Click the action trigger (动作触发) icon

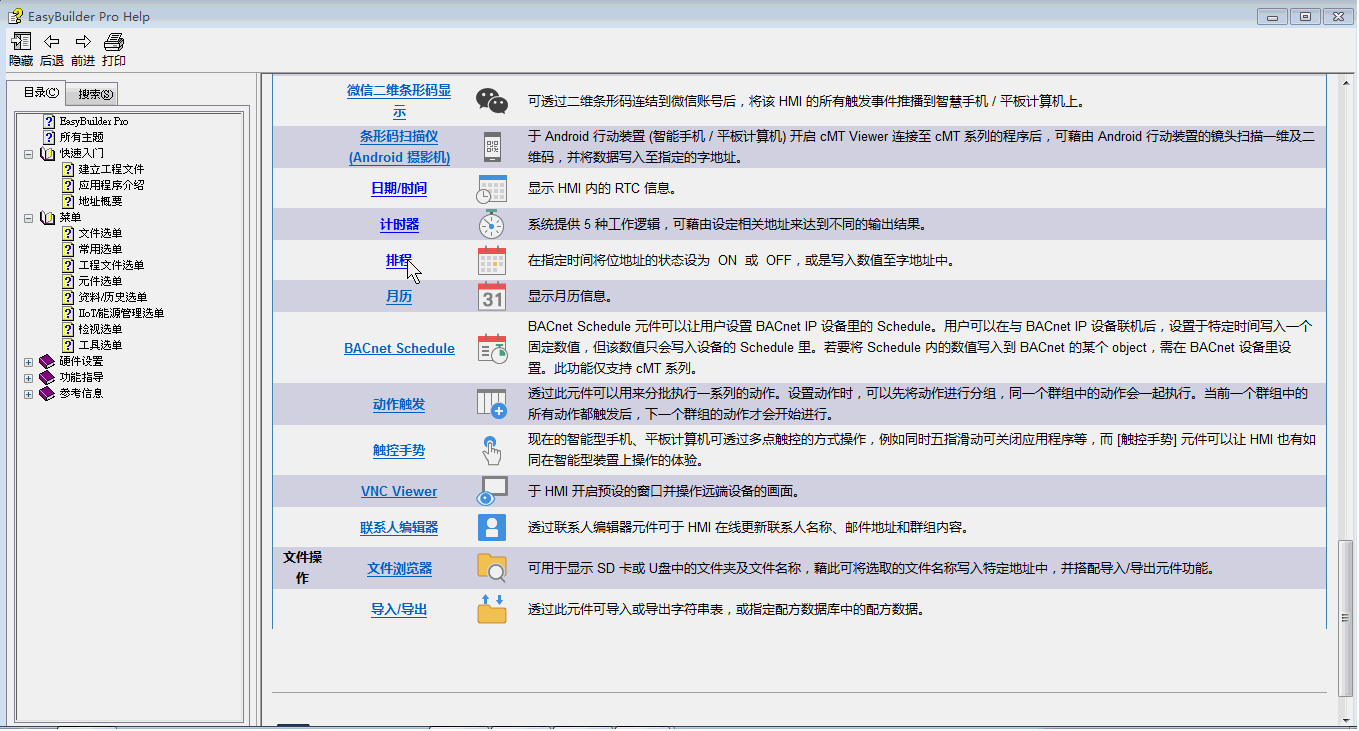click(x=492, y=404)
